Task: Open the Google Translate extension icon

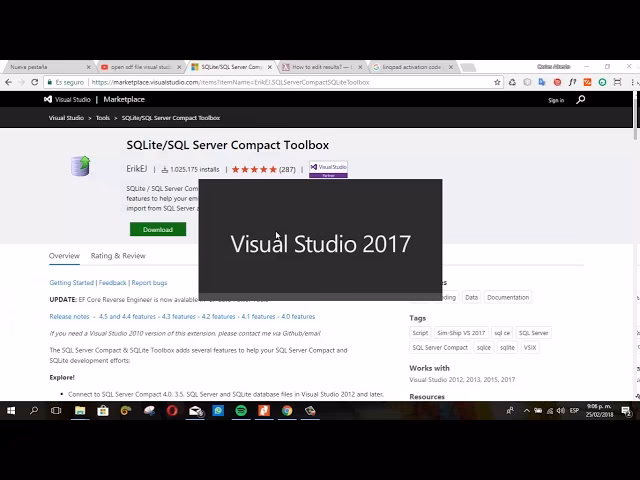Action: tap(542, 82)
